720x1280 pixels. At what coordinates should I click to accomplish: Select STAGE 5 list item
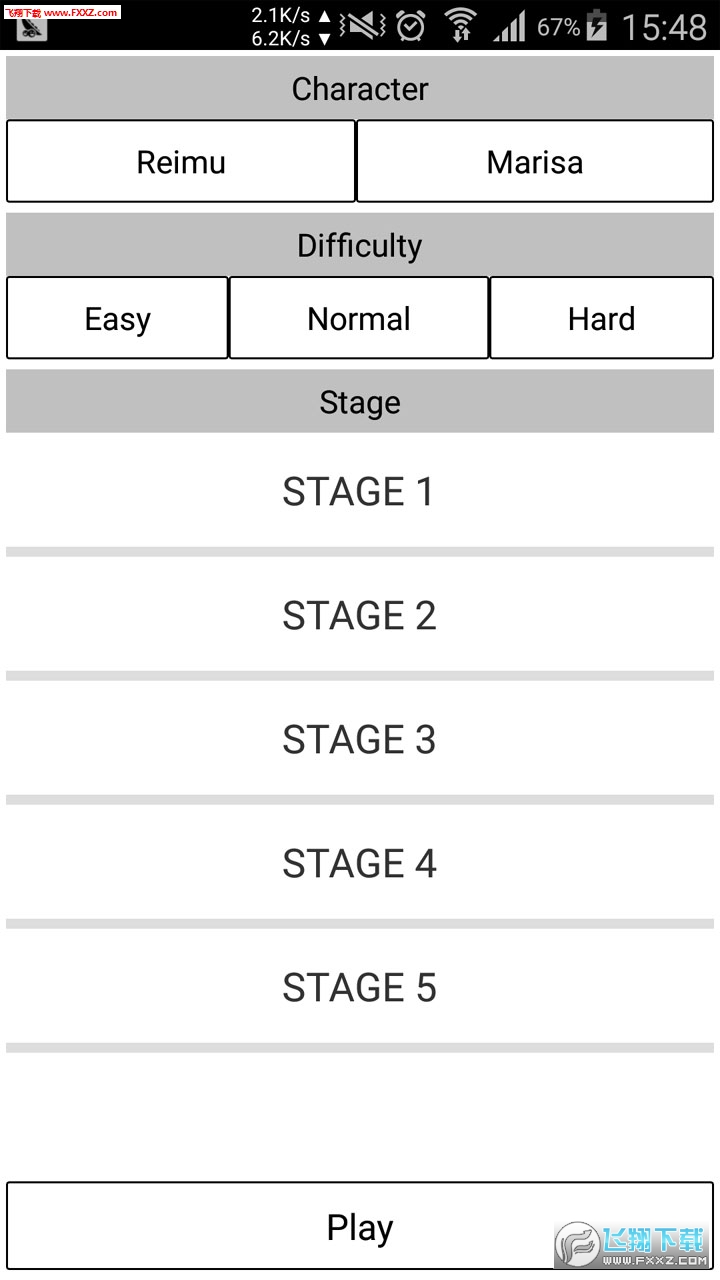pyautogui.click(x=359, y=988)
